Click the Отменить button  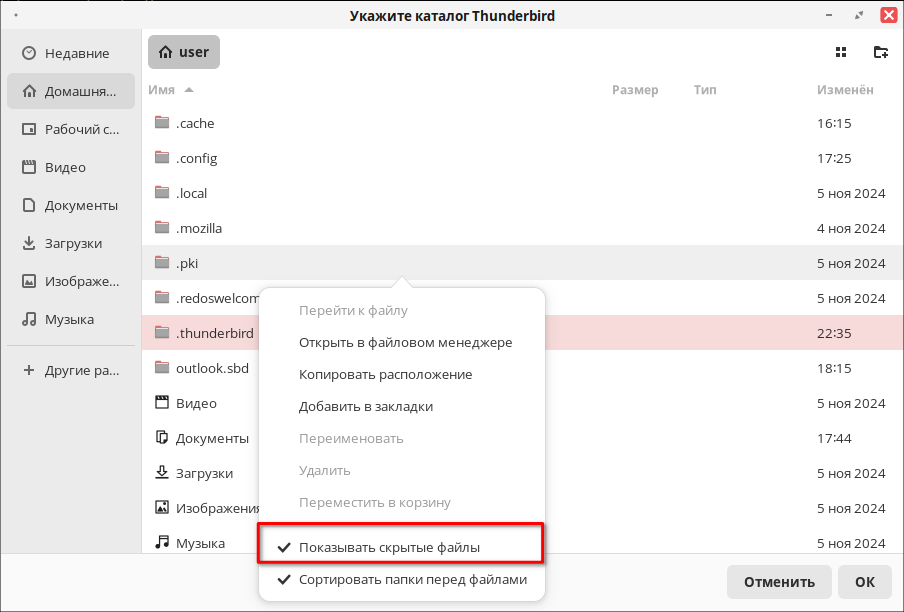[779, 582]
